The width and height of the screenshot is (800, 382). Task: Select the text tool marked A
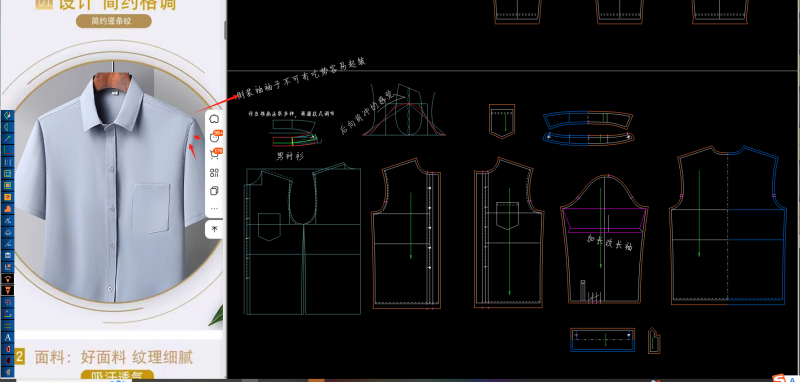[x=8, y=337]
